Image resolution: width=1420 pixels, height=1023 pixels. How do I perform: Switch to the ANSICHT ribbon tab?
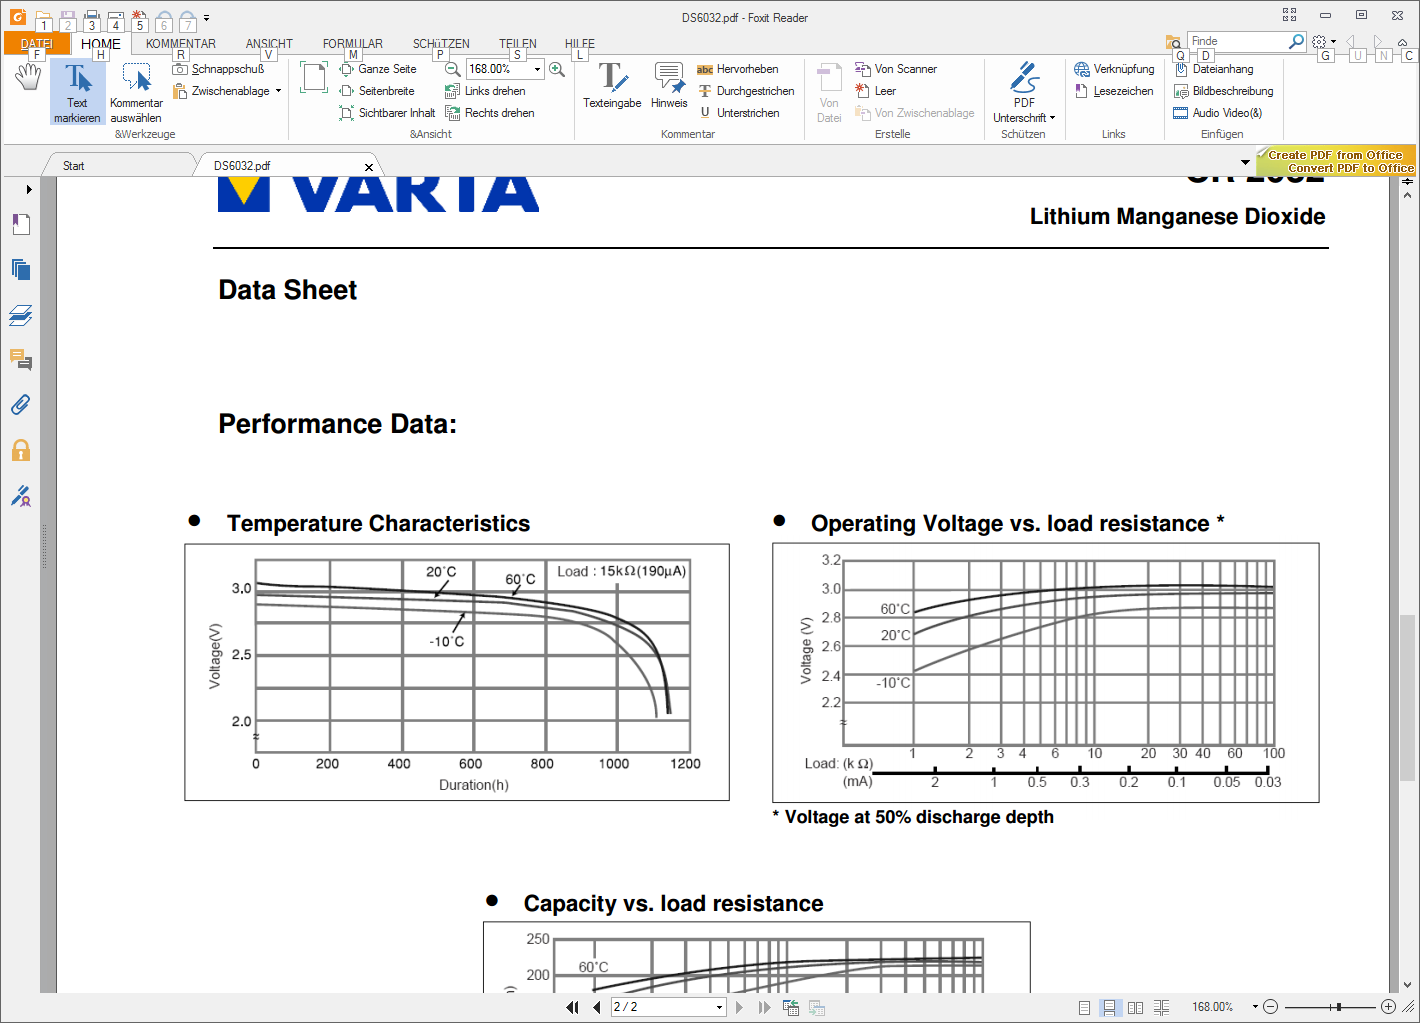[269, 44]
